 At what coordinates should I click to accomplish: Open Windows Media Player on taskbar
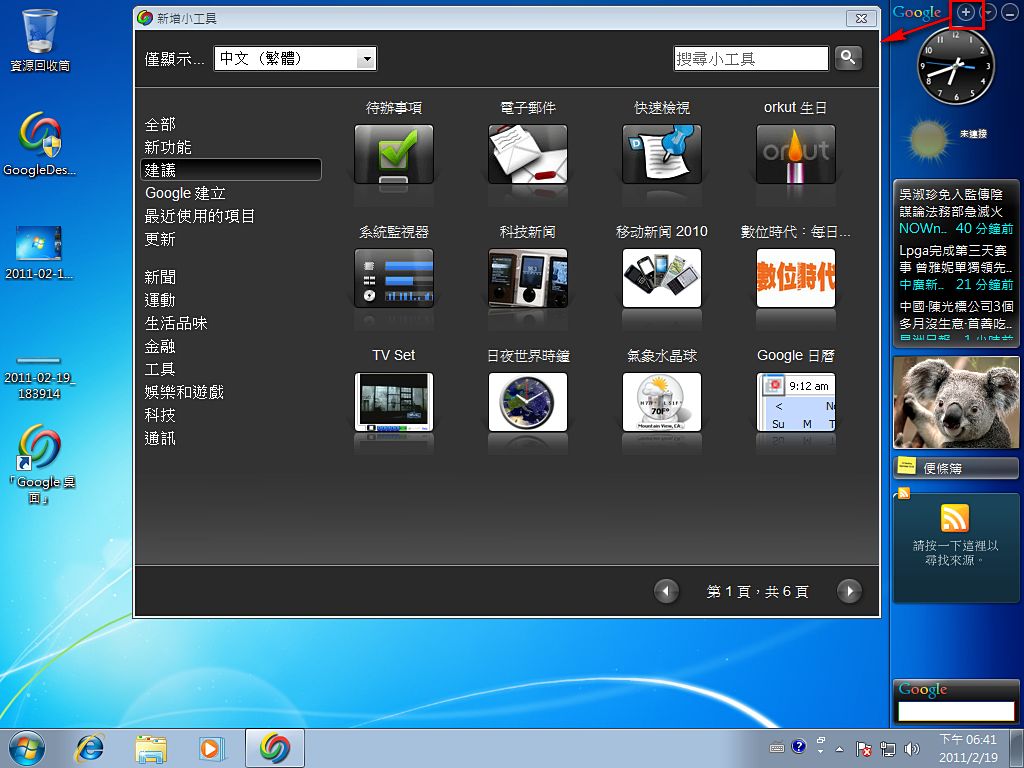(x=212, y=748)
